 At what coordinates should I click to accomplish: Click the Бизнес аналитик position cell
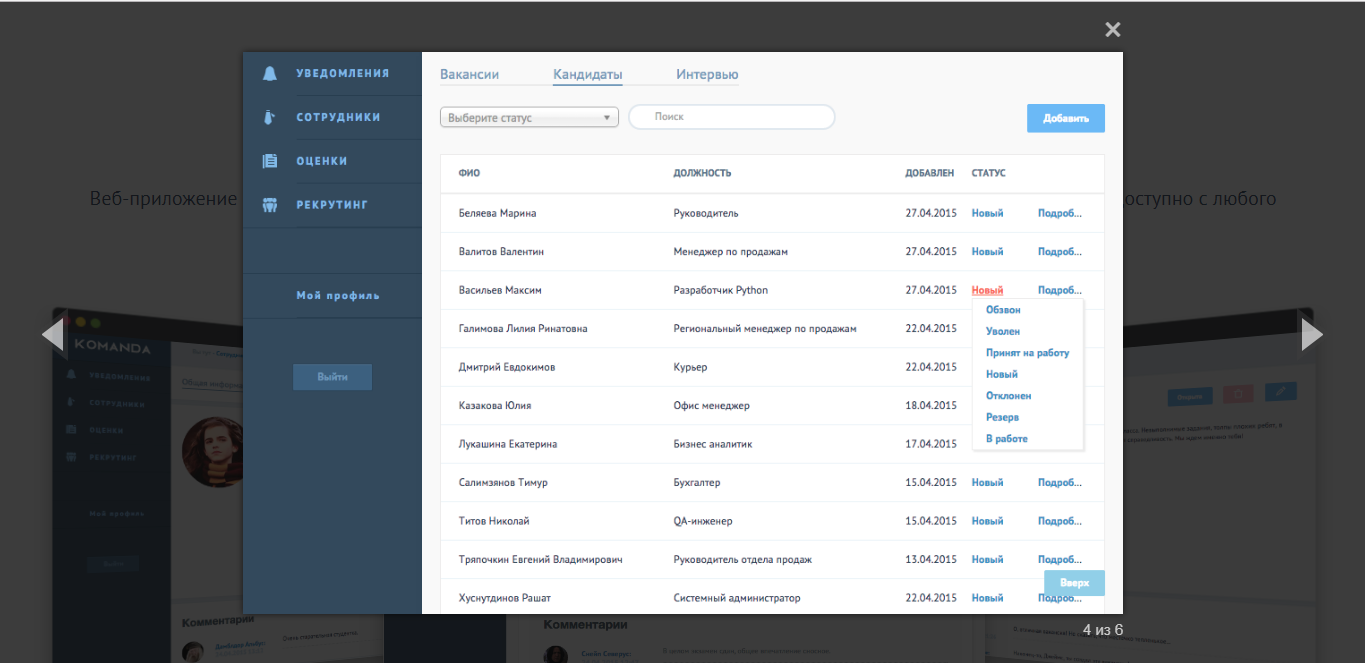[x=713, y=444]
